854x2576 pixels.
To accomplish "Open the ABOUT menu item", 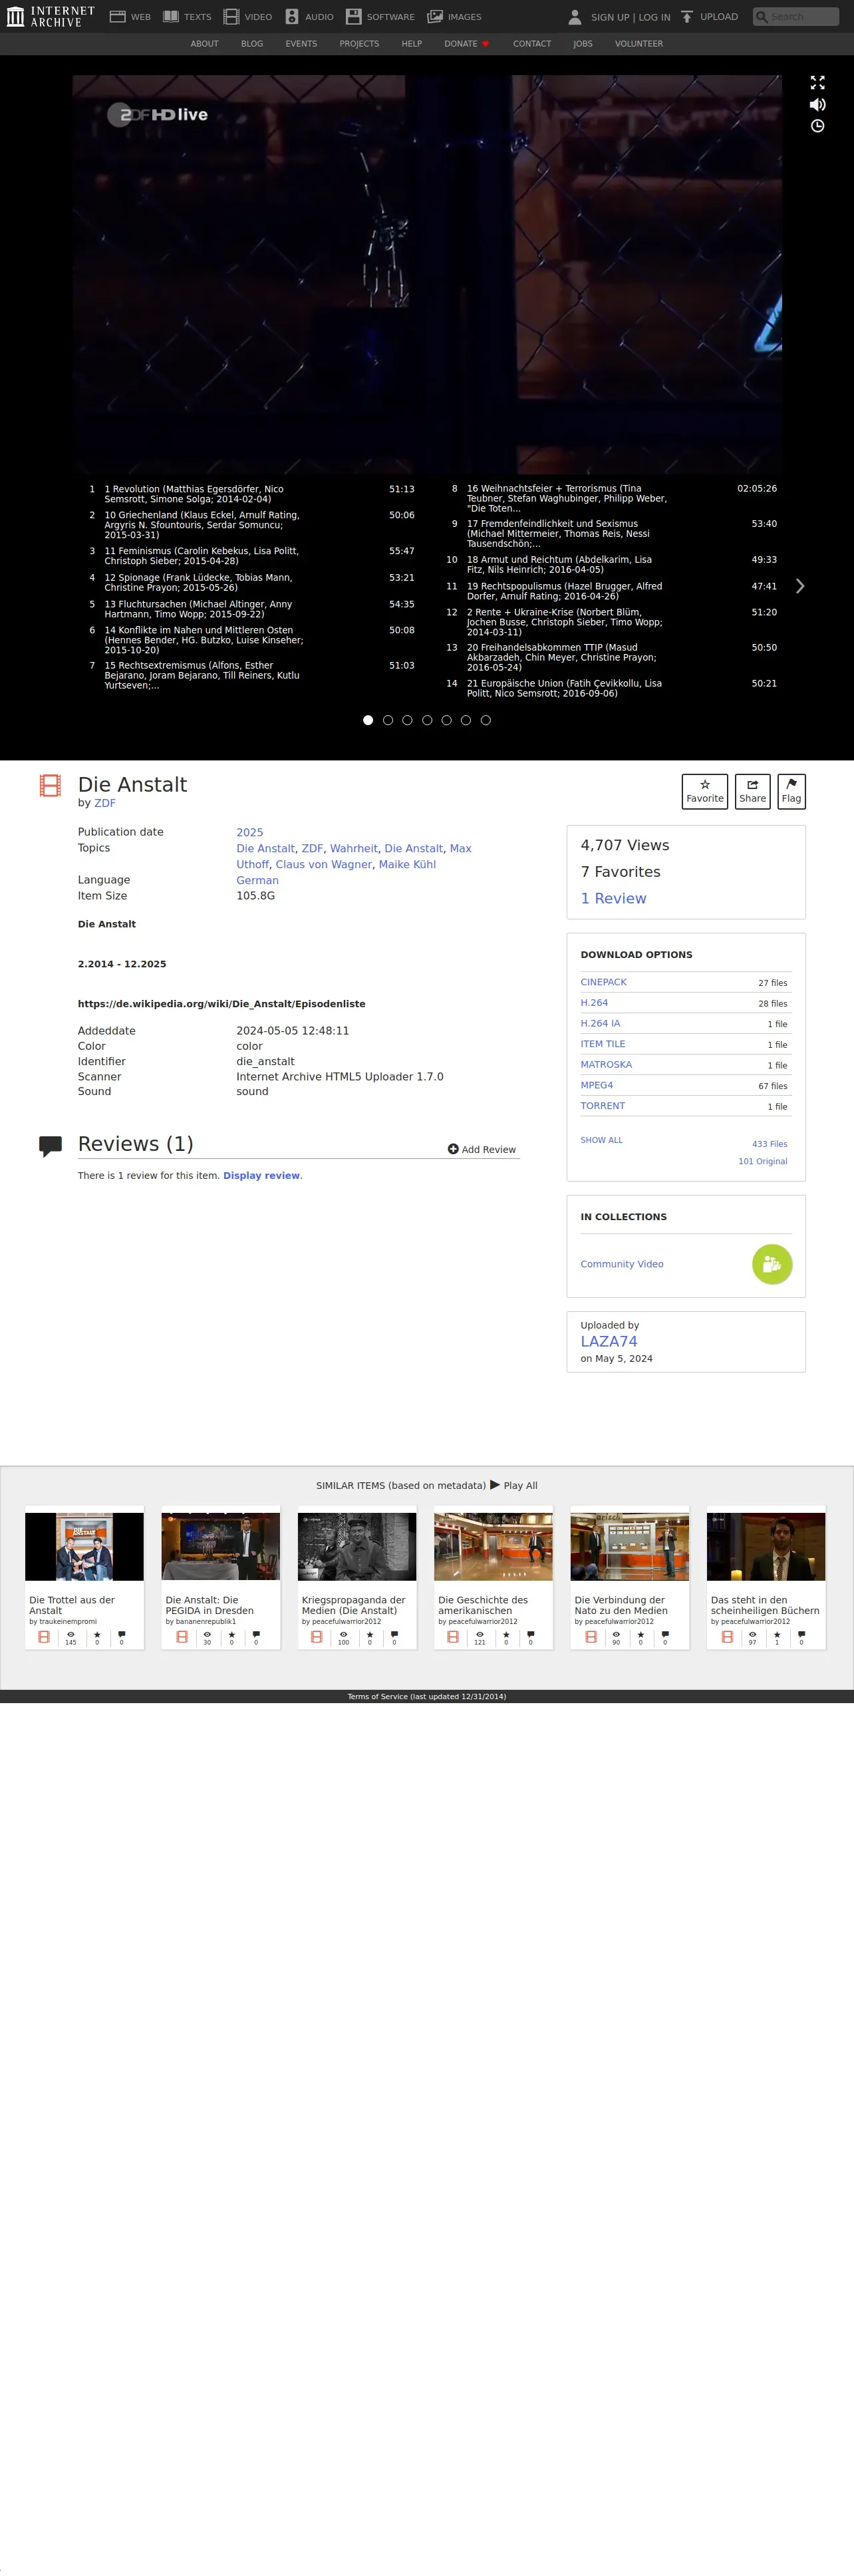I will (x=204, y=44).
